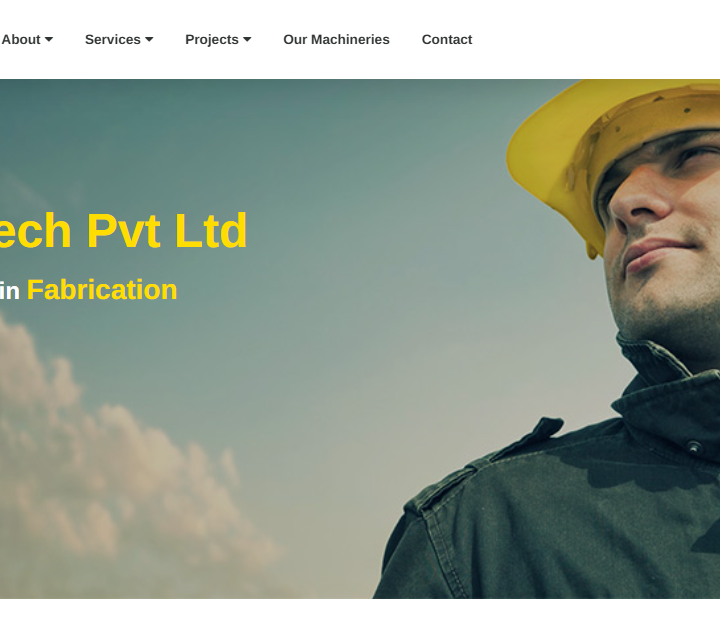Click the yellow "Pvt Ltd" heading

coord(167,231)
